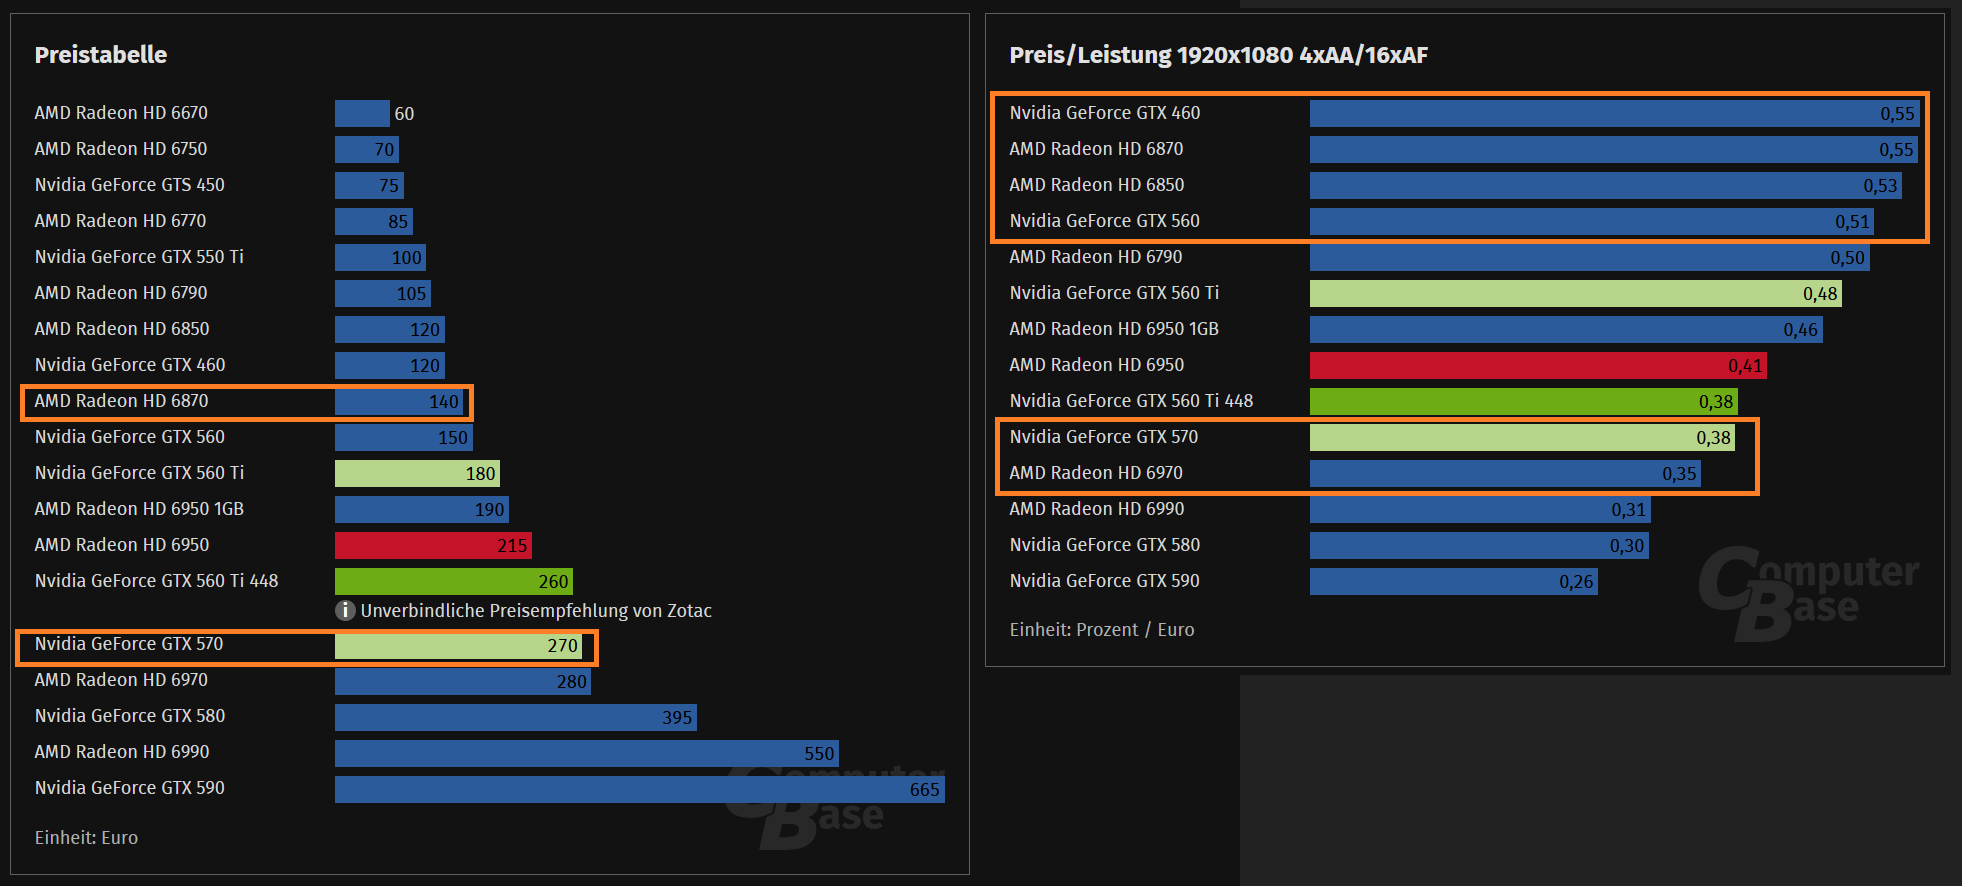Click the ratio bar showing 0,26
1962x886 pixels.
point(1454,581)
